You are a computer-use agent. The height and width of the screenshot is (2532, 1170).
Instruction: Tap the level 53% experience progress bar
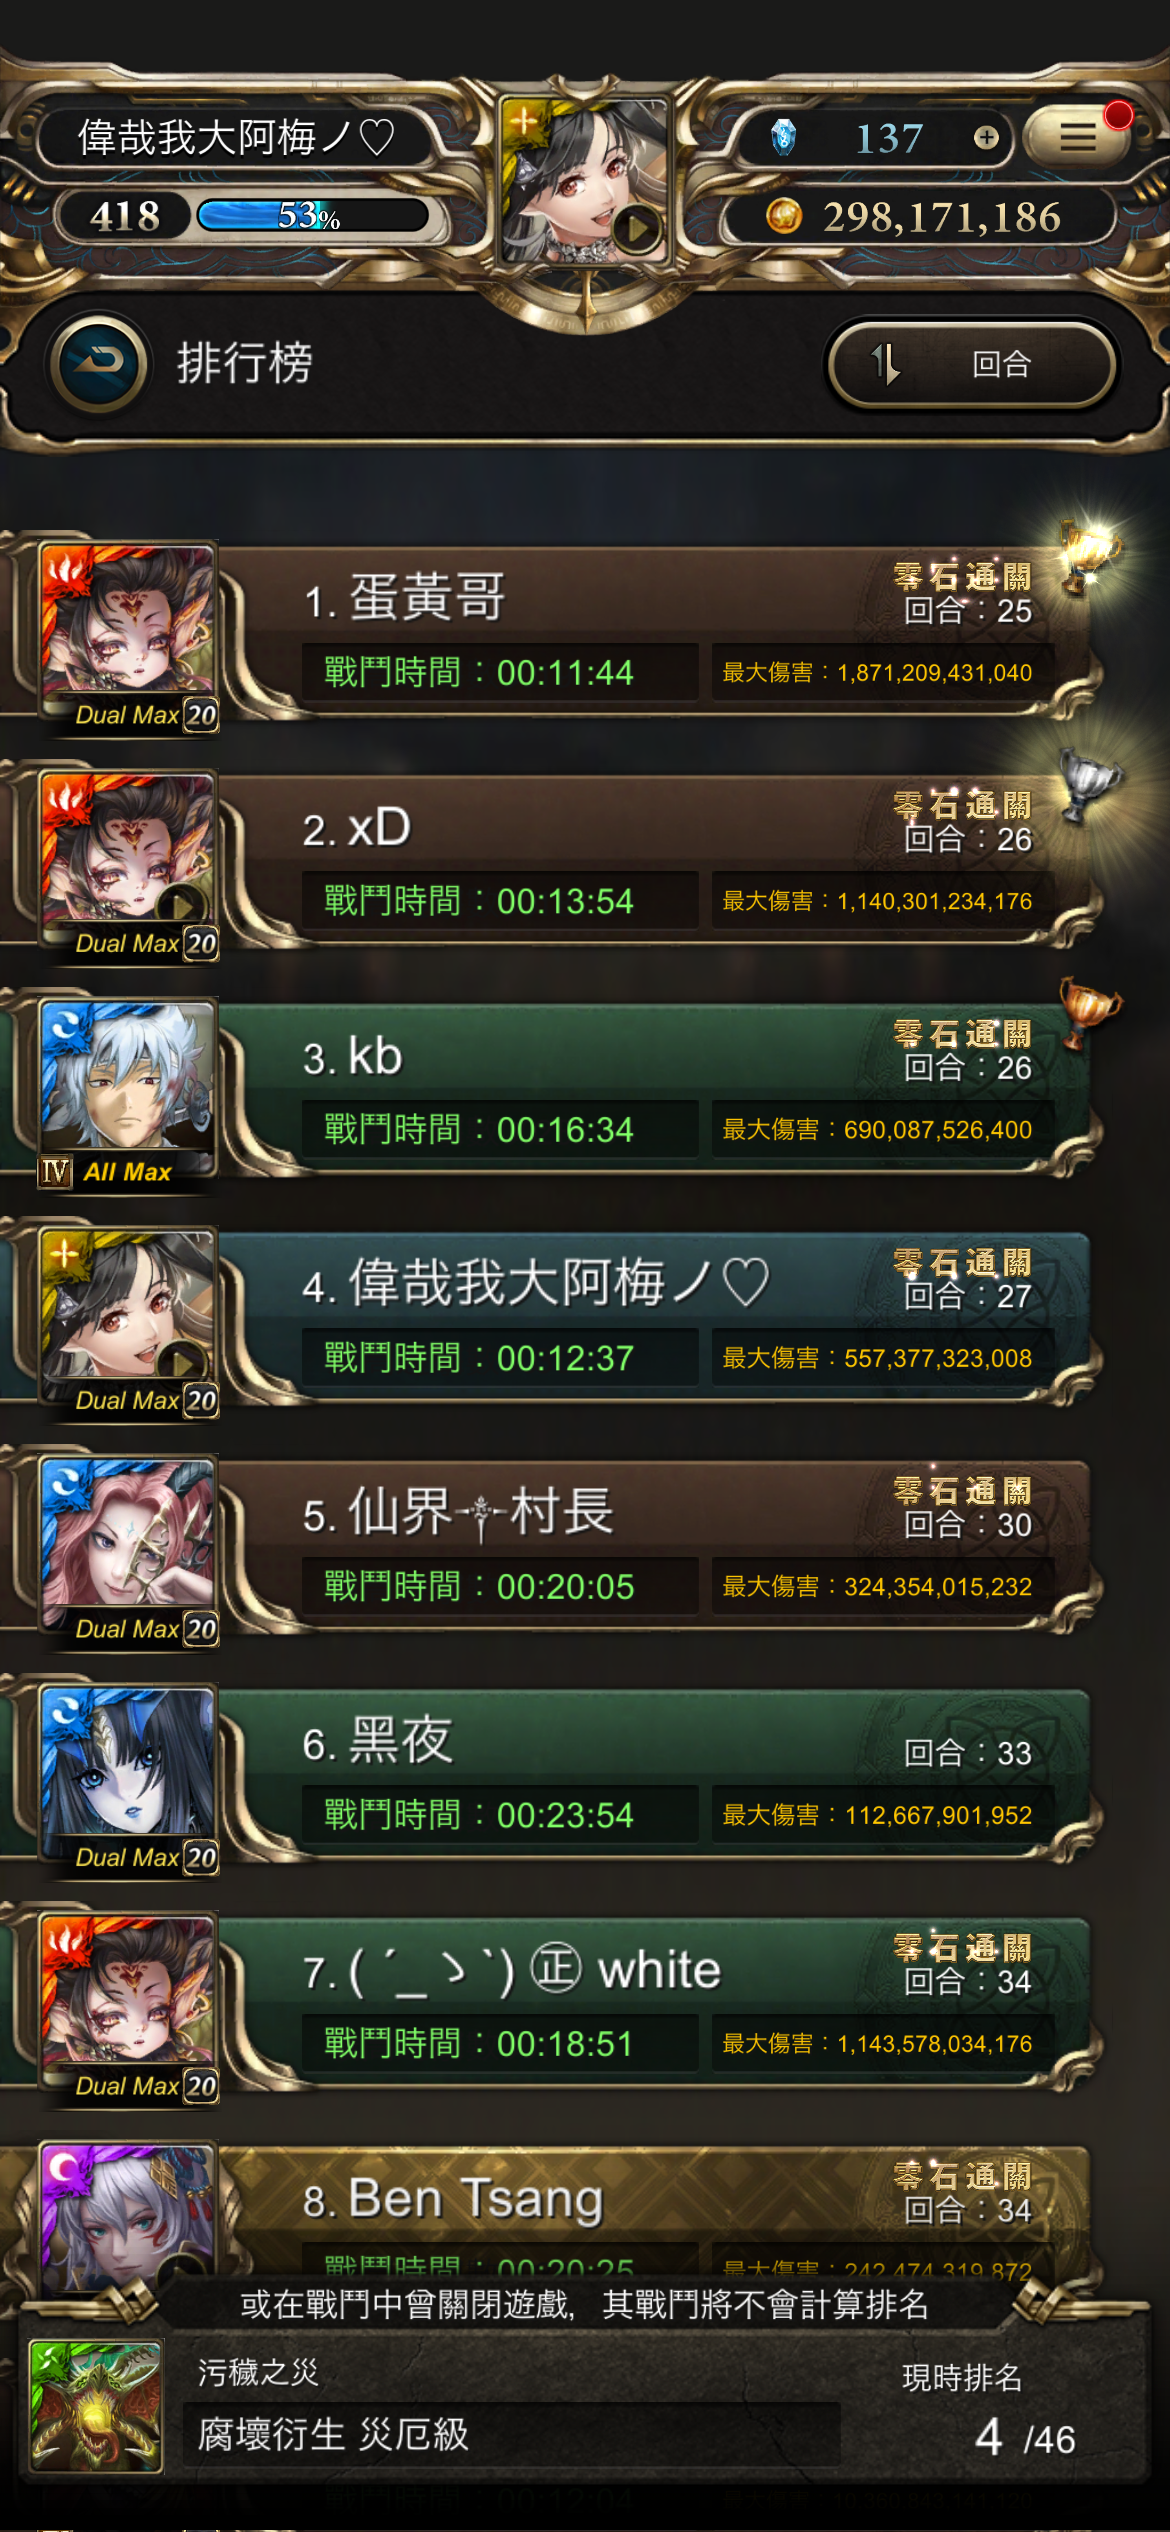click(313, 215)
